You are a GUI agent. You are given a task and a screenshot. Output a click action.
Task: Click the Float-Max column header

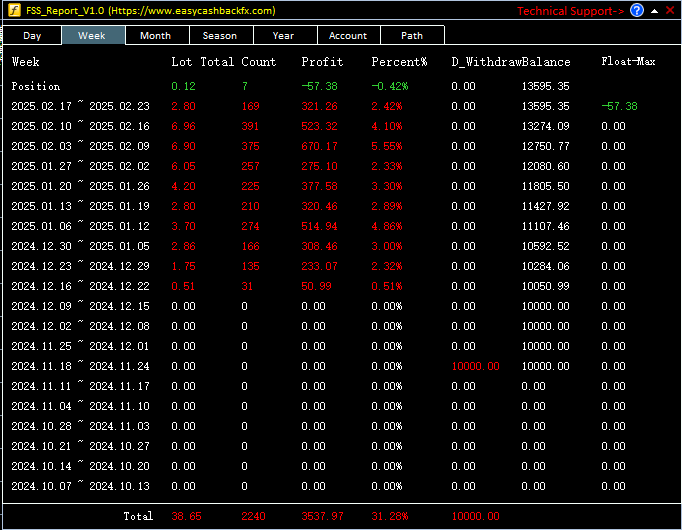628,61
